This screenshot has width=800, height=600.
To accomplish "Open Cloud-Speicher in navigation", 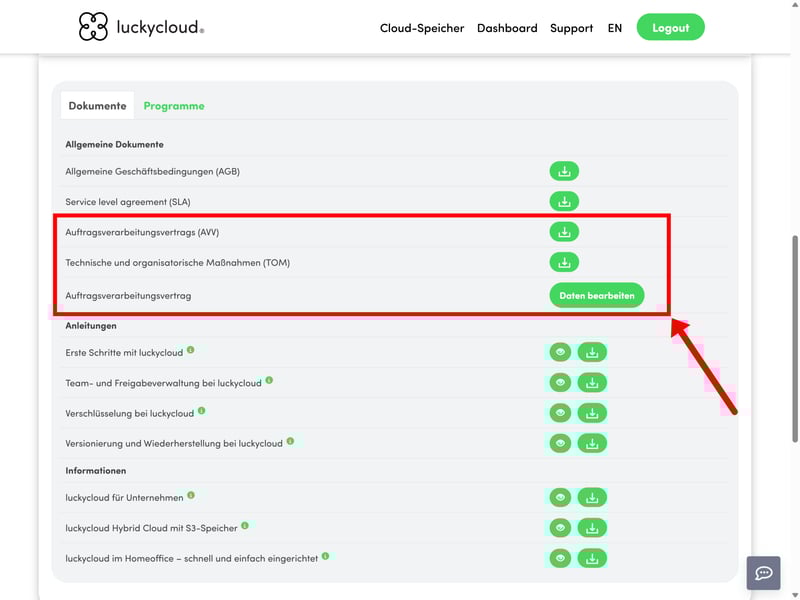I will [422, 28].
